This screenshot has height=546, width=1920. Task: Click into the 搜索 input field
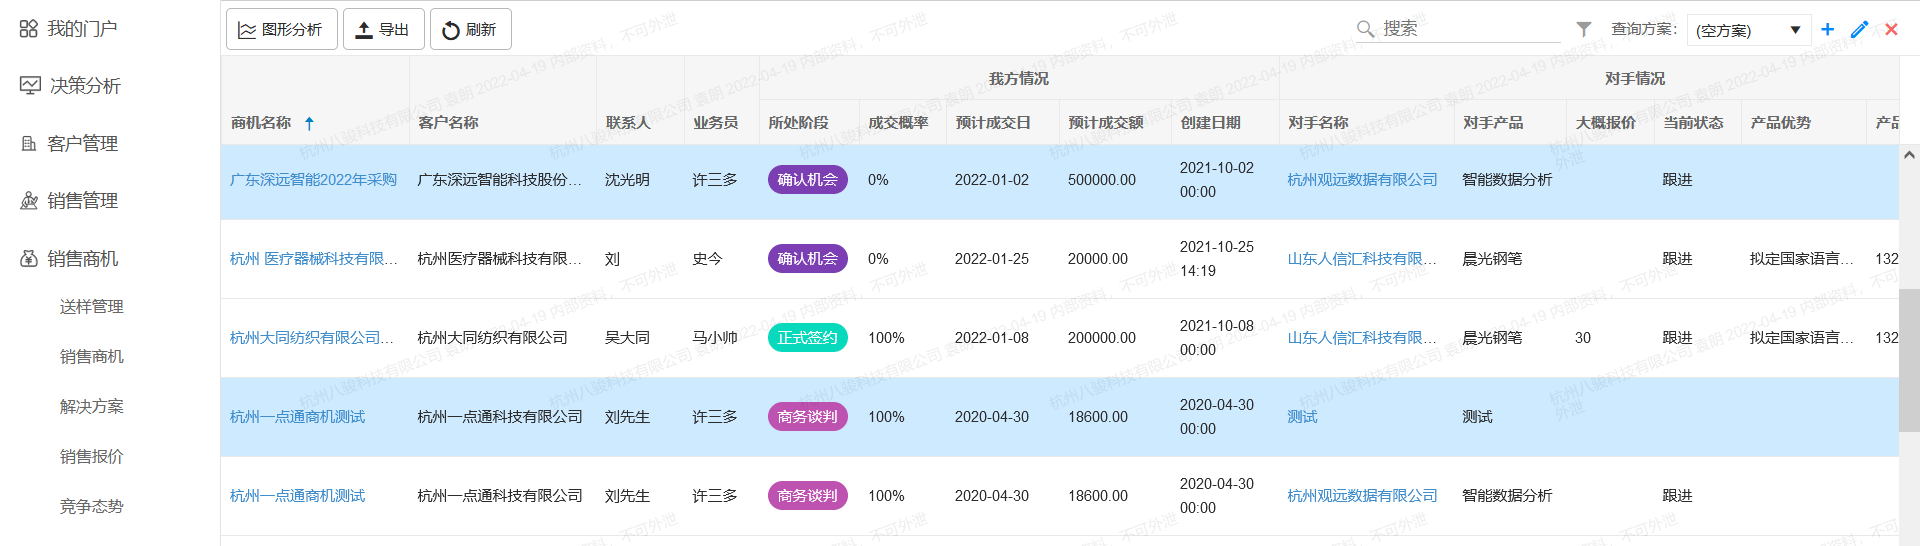pyautogui.click(x=1468, y=29)
